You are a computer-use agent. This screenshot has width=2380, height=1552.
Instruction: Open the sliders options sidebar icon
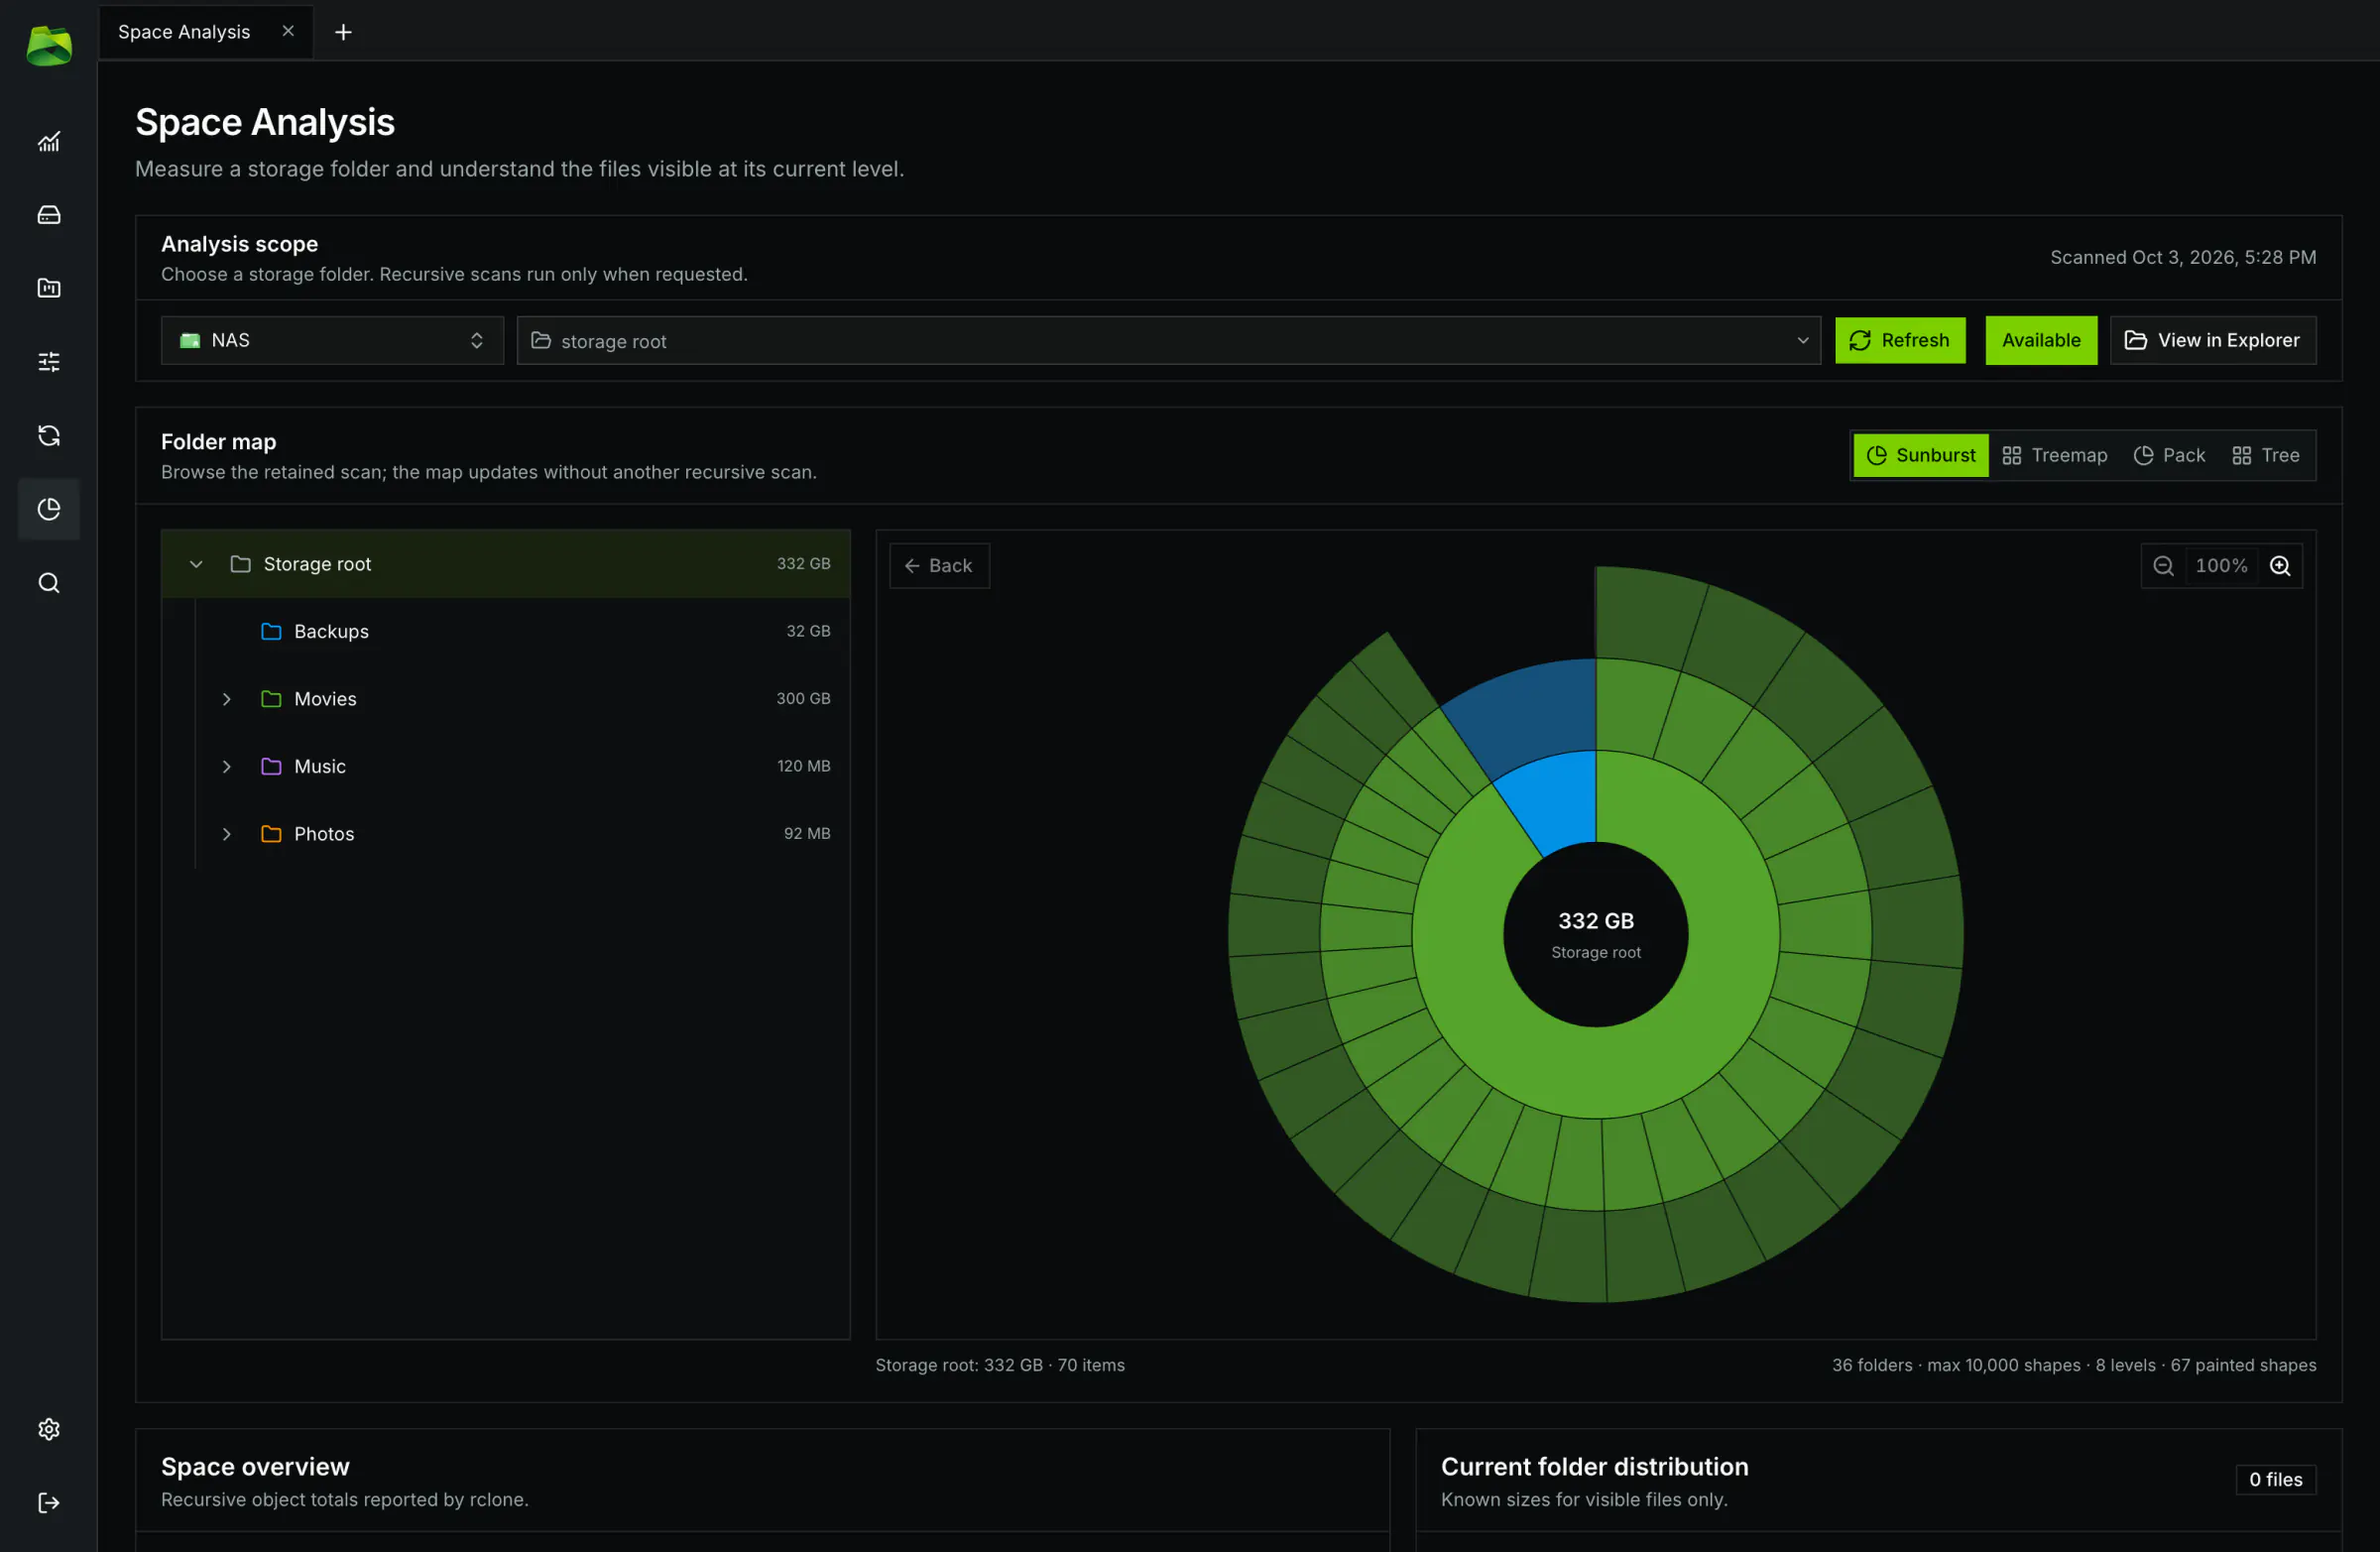tap(48, 362)
